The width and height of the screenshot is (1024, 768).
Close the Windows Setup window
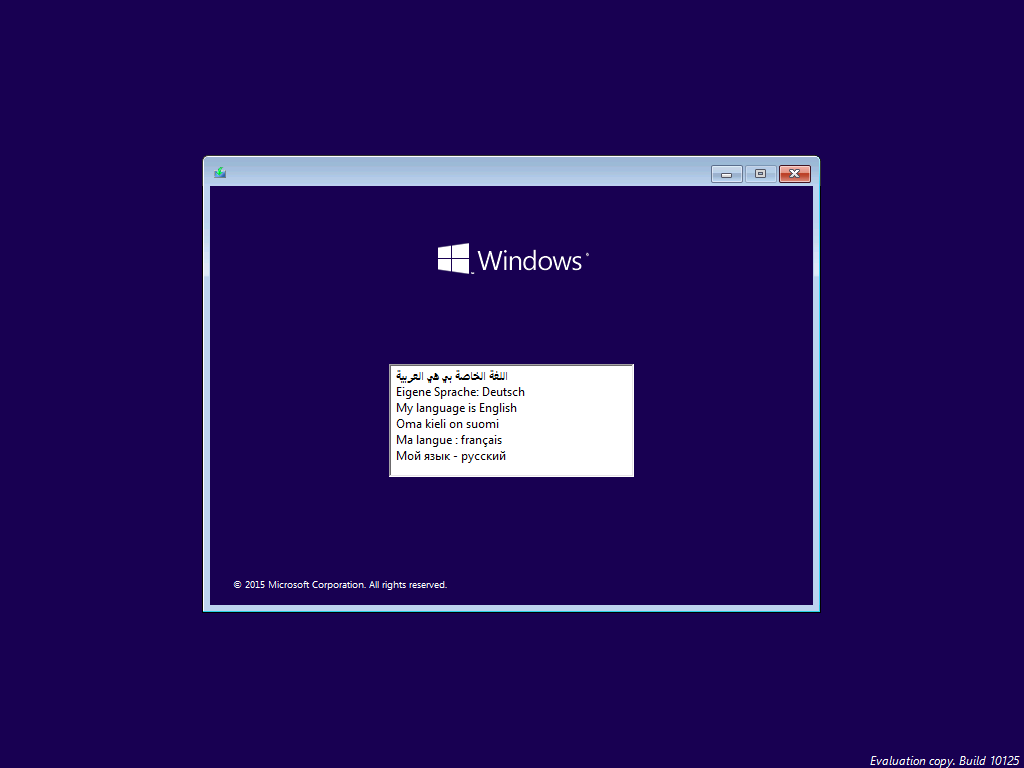coord(795,174)
